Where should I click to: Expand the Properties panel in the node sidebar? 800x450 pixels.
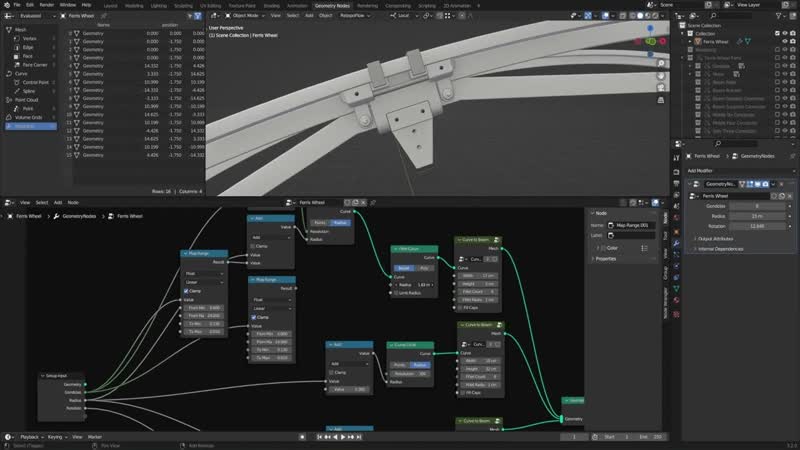coord(606,259)
